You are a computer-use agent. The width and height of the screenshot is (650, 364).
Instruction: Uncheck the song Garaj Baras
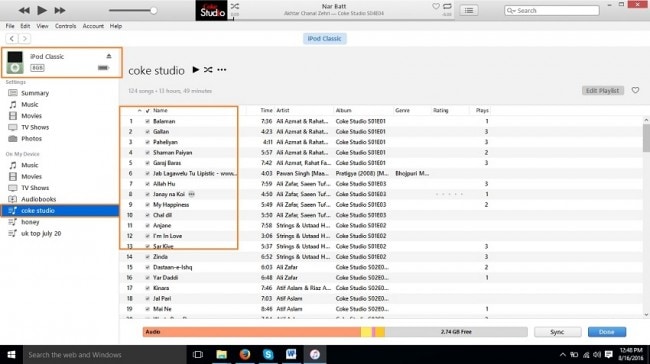click(147, 163)
